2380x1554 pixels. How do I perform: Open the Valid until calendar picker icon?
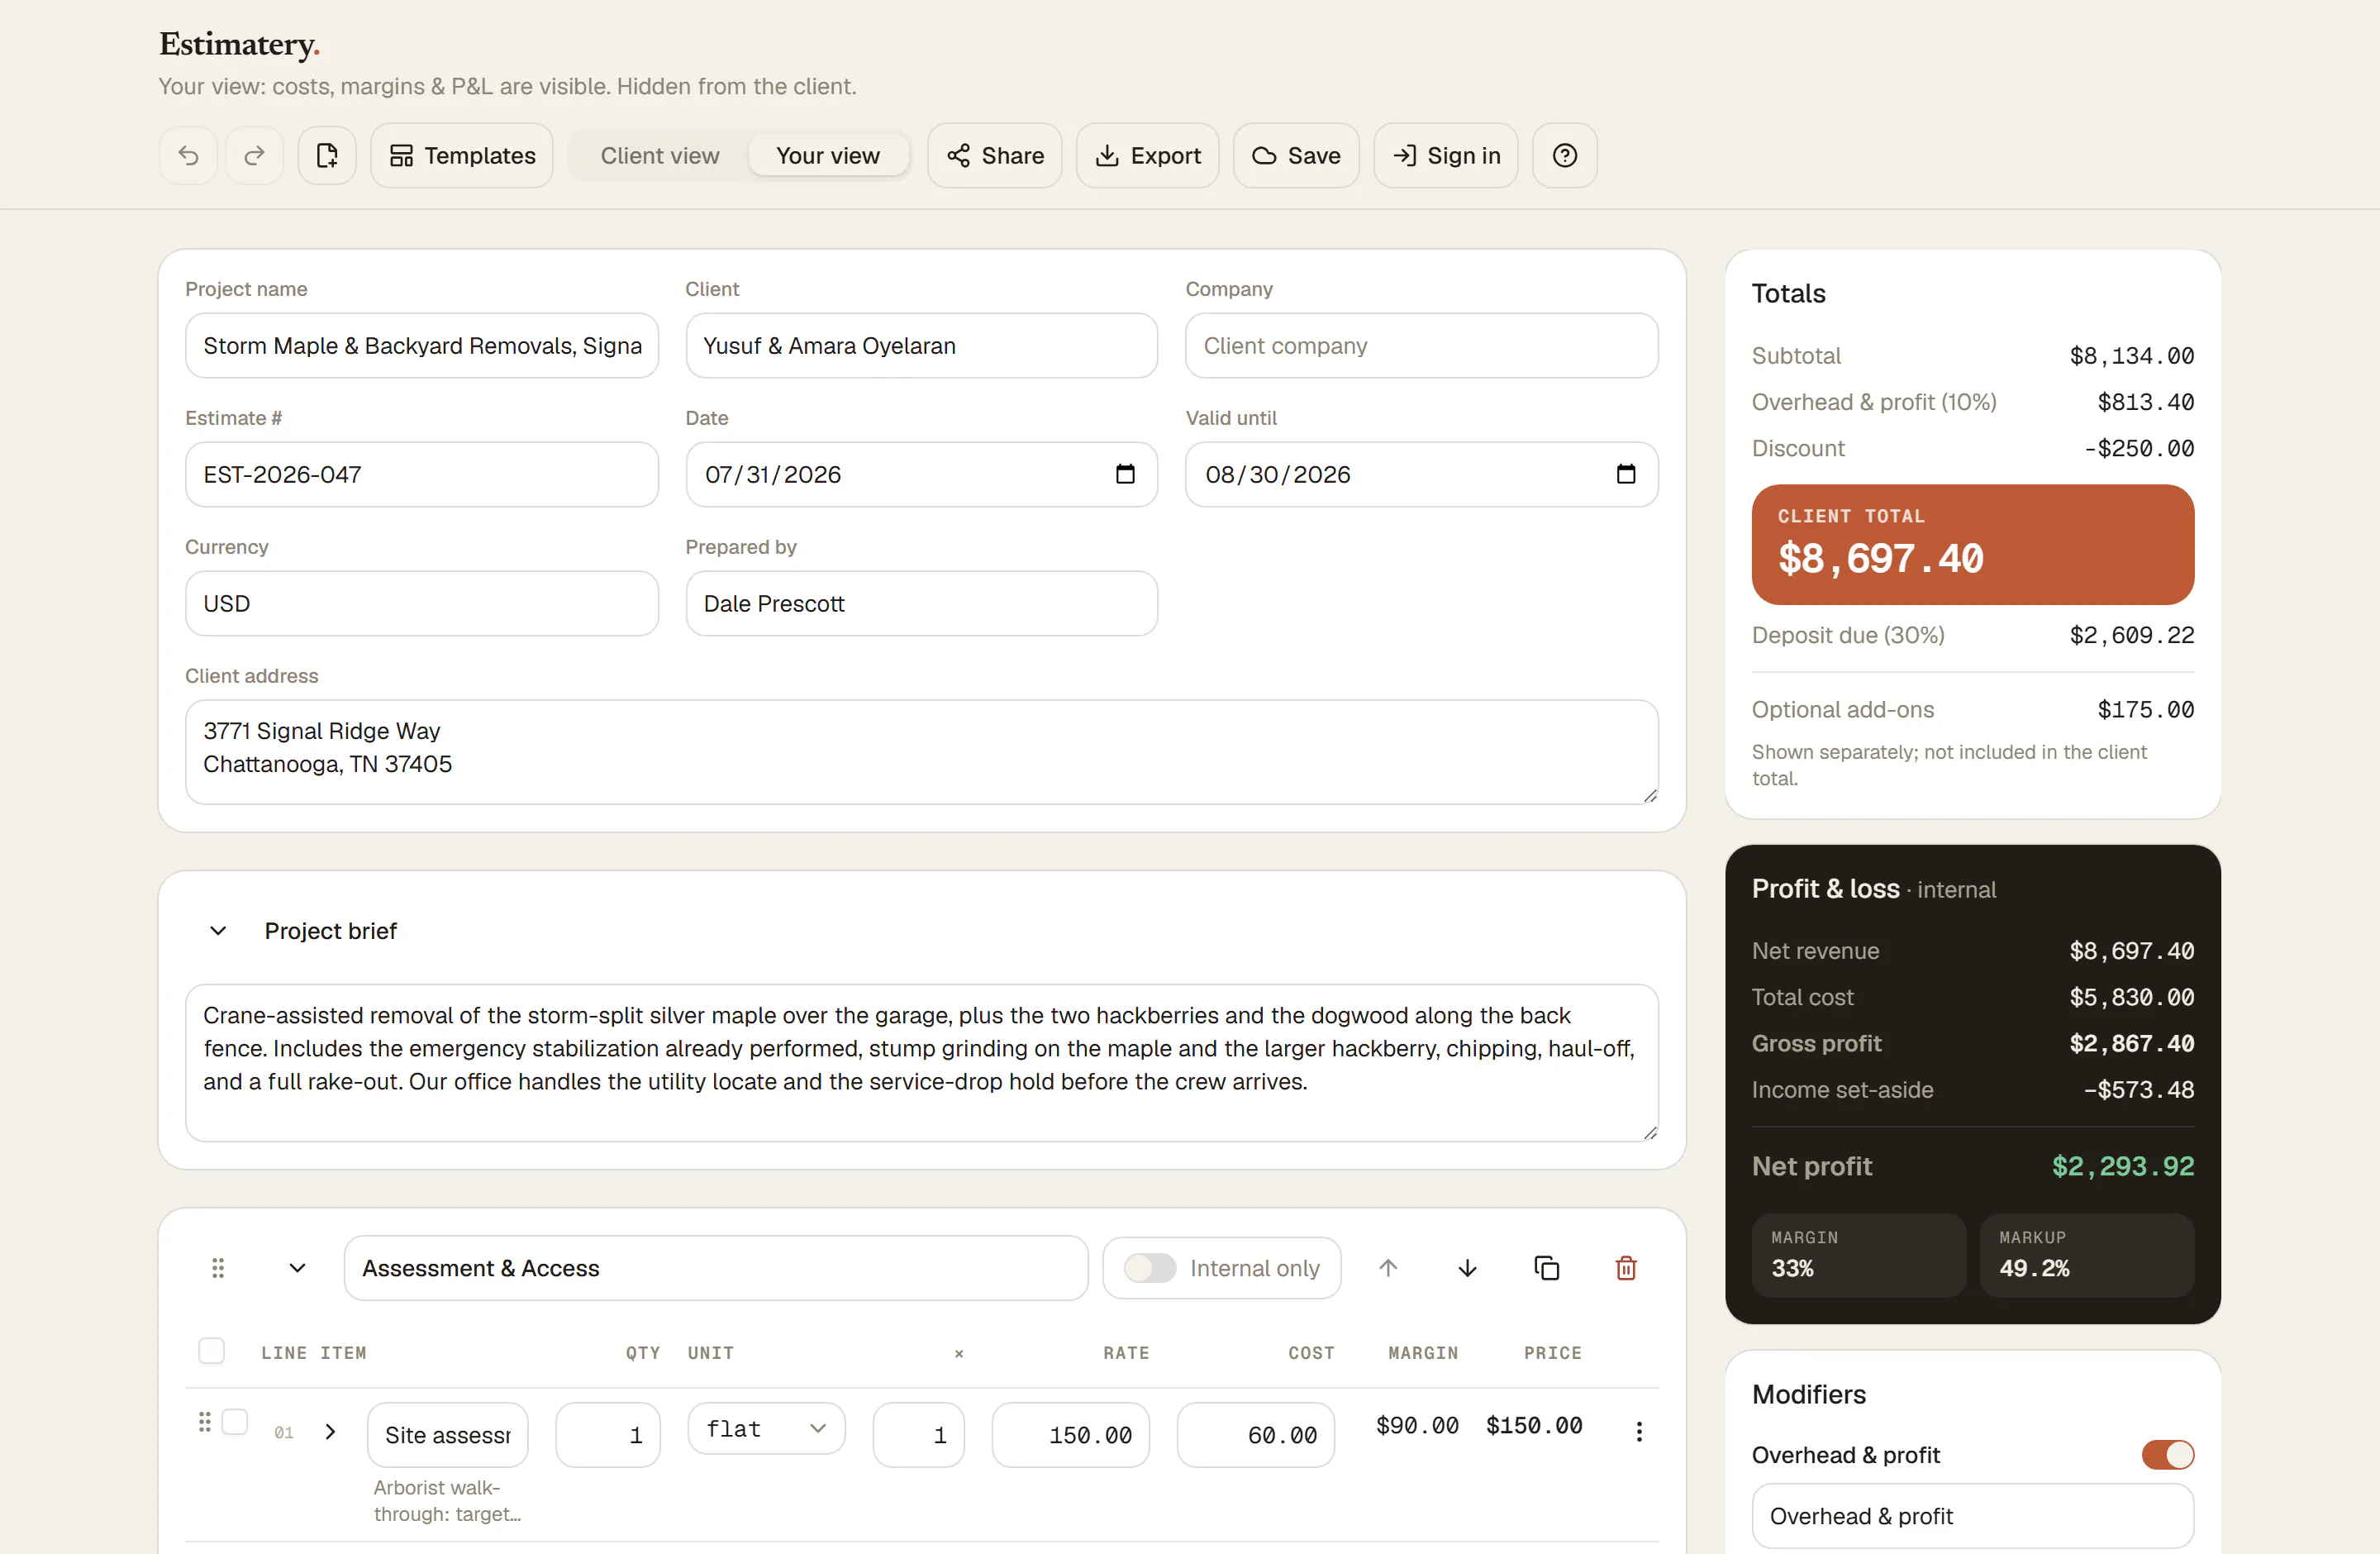[1625, 474]
